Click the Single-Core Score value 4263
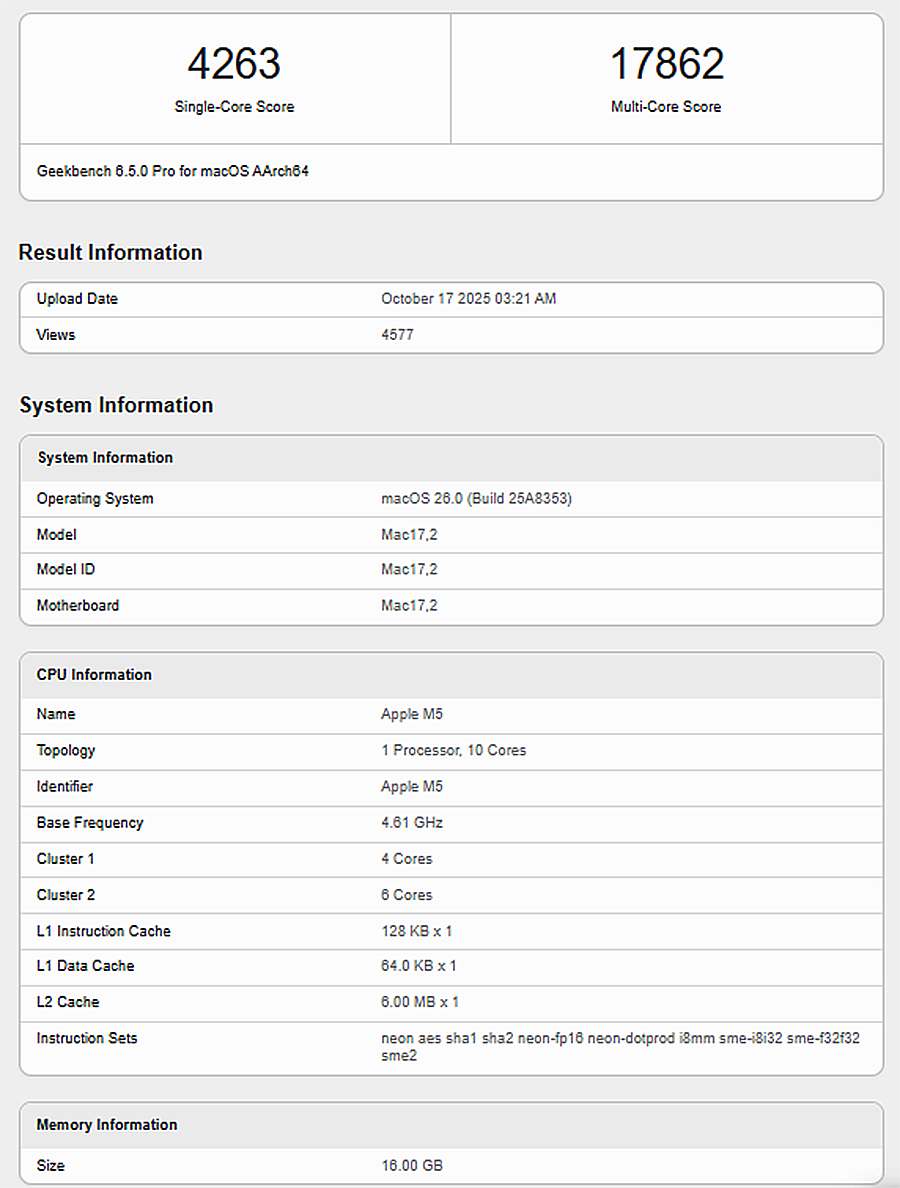The height and width of the screenshot is (1188, 900). [234, 64]
